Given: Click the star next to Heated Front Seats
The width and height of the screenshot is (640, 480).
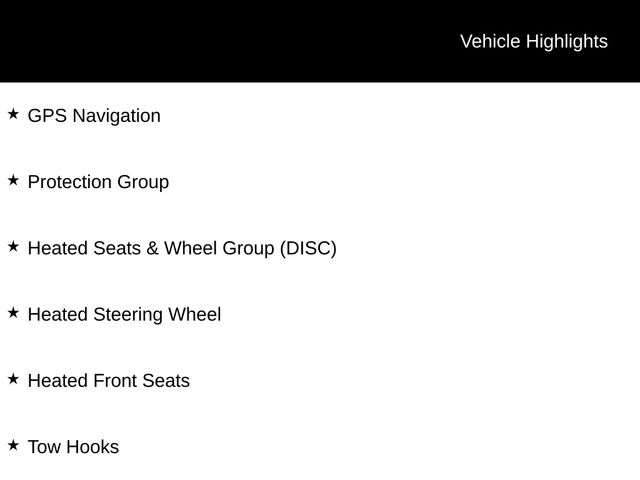Looking at the screenshot, I should (x=13, y=379).
